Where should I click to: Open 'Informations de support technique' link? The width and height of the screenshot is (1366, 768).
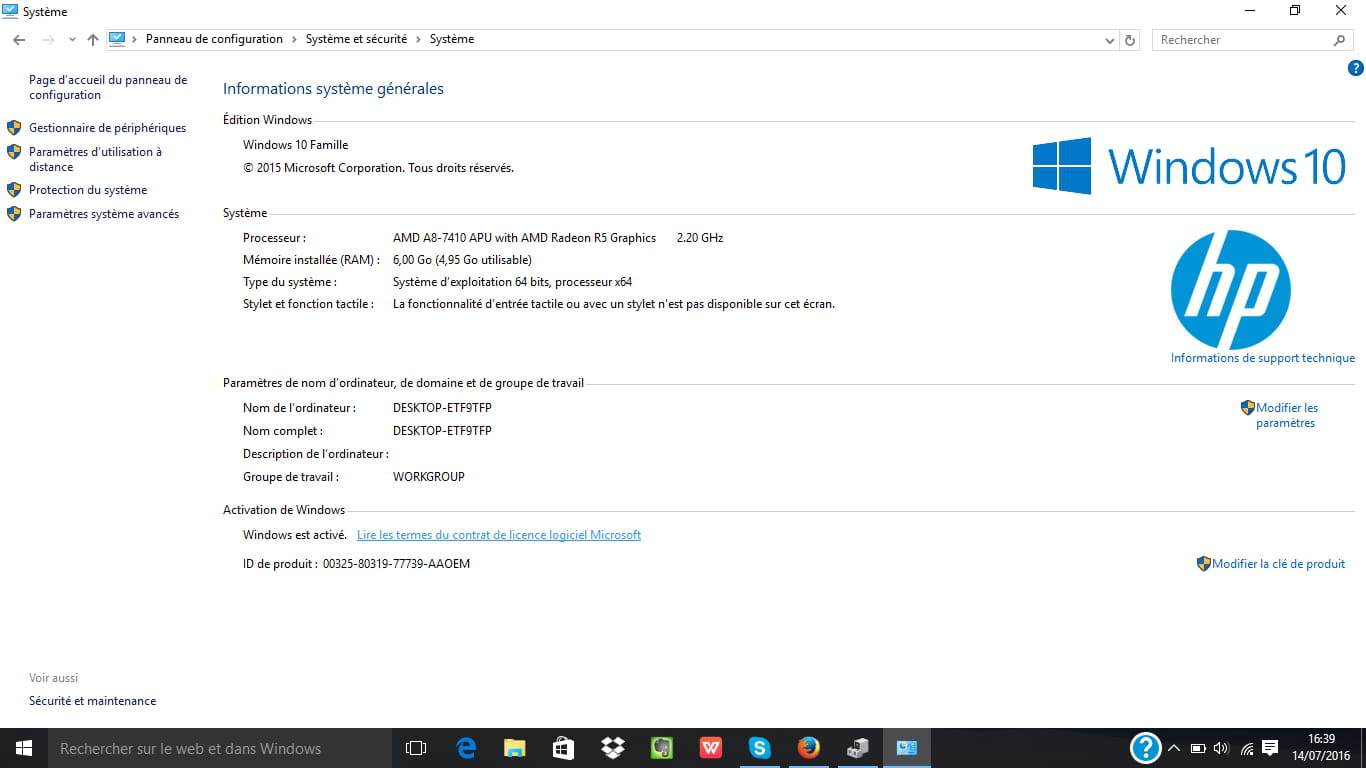1263,358
